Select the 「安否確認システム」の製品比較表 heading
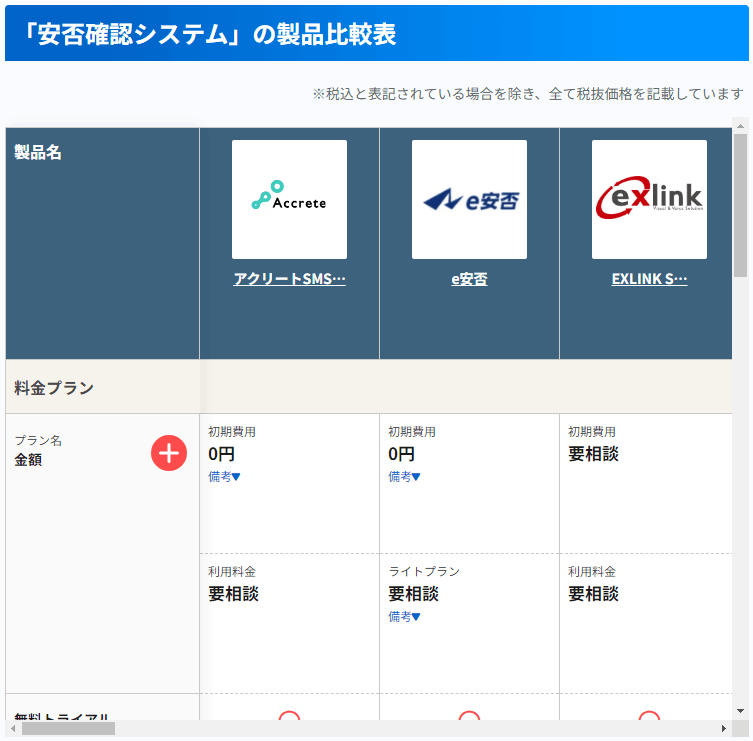 [x=210, y=34]
